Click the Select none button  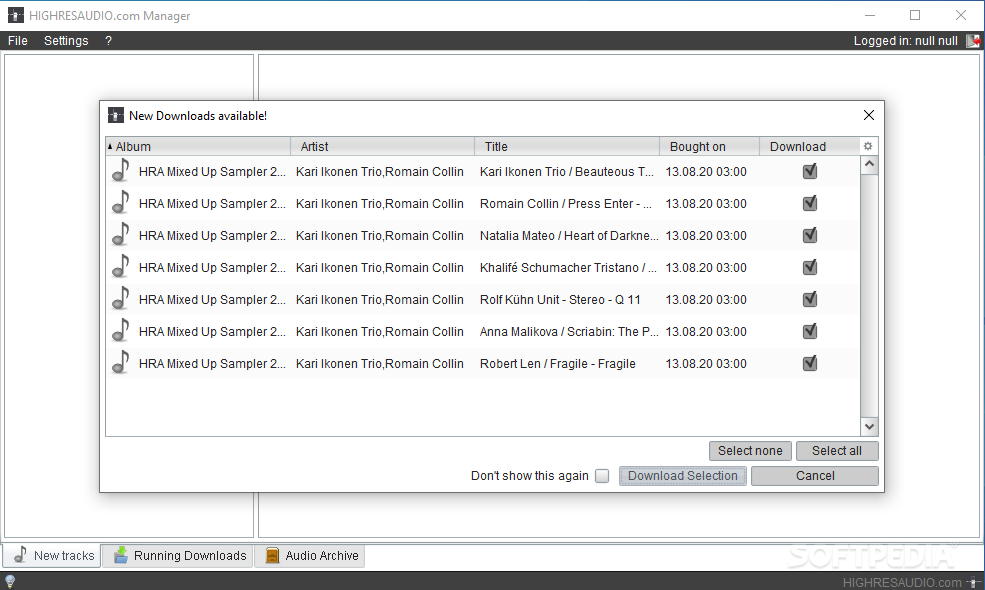pos(750,451)
